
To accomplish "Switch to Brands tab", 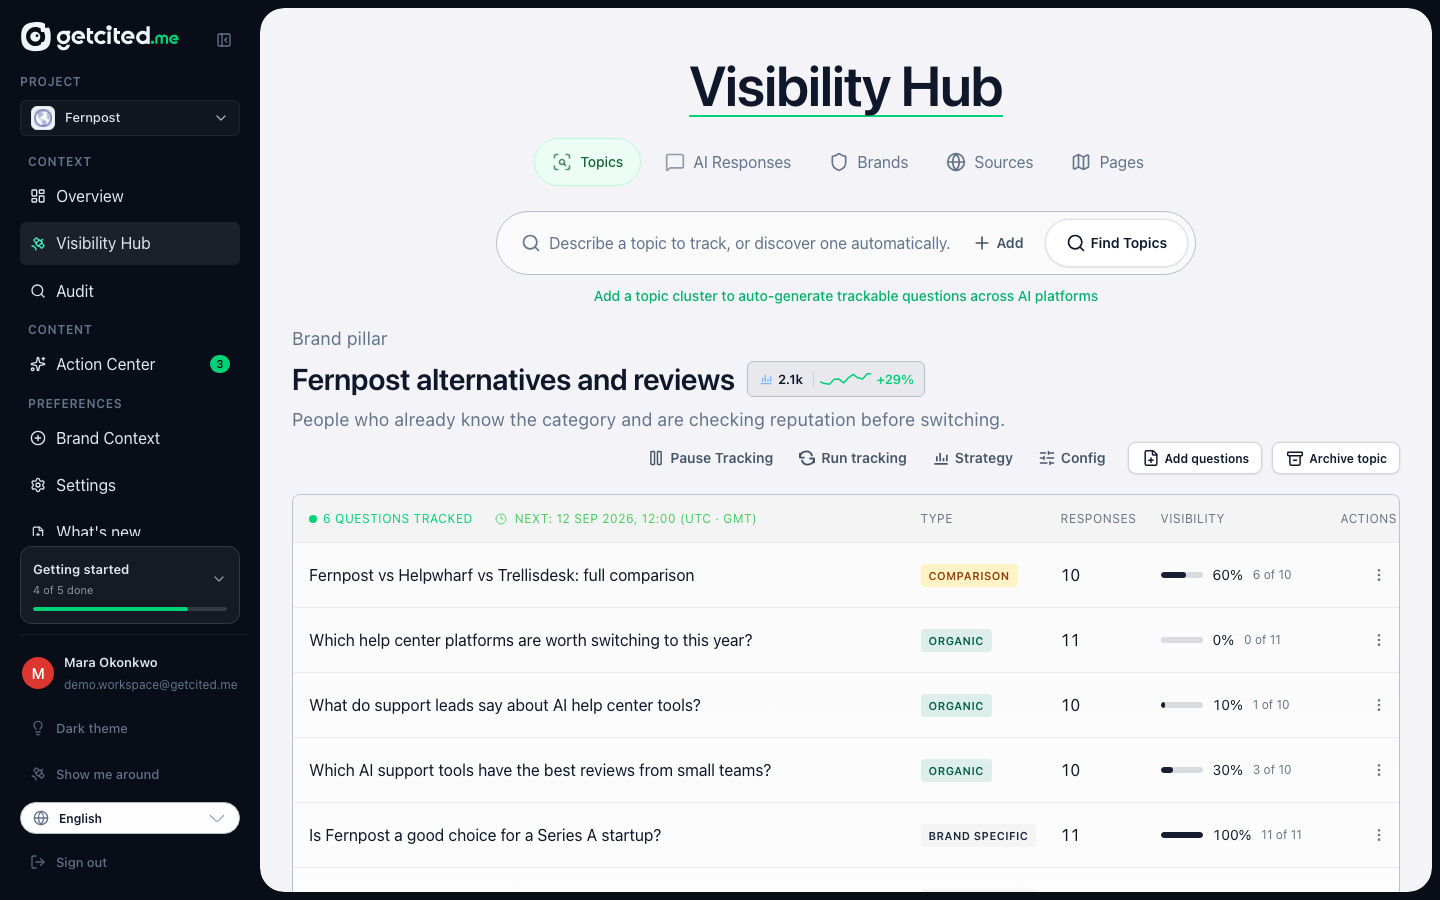I will pos(870,162).
